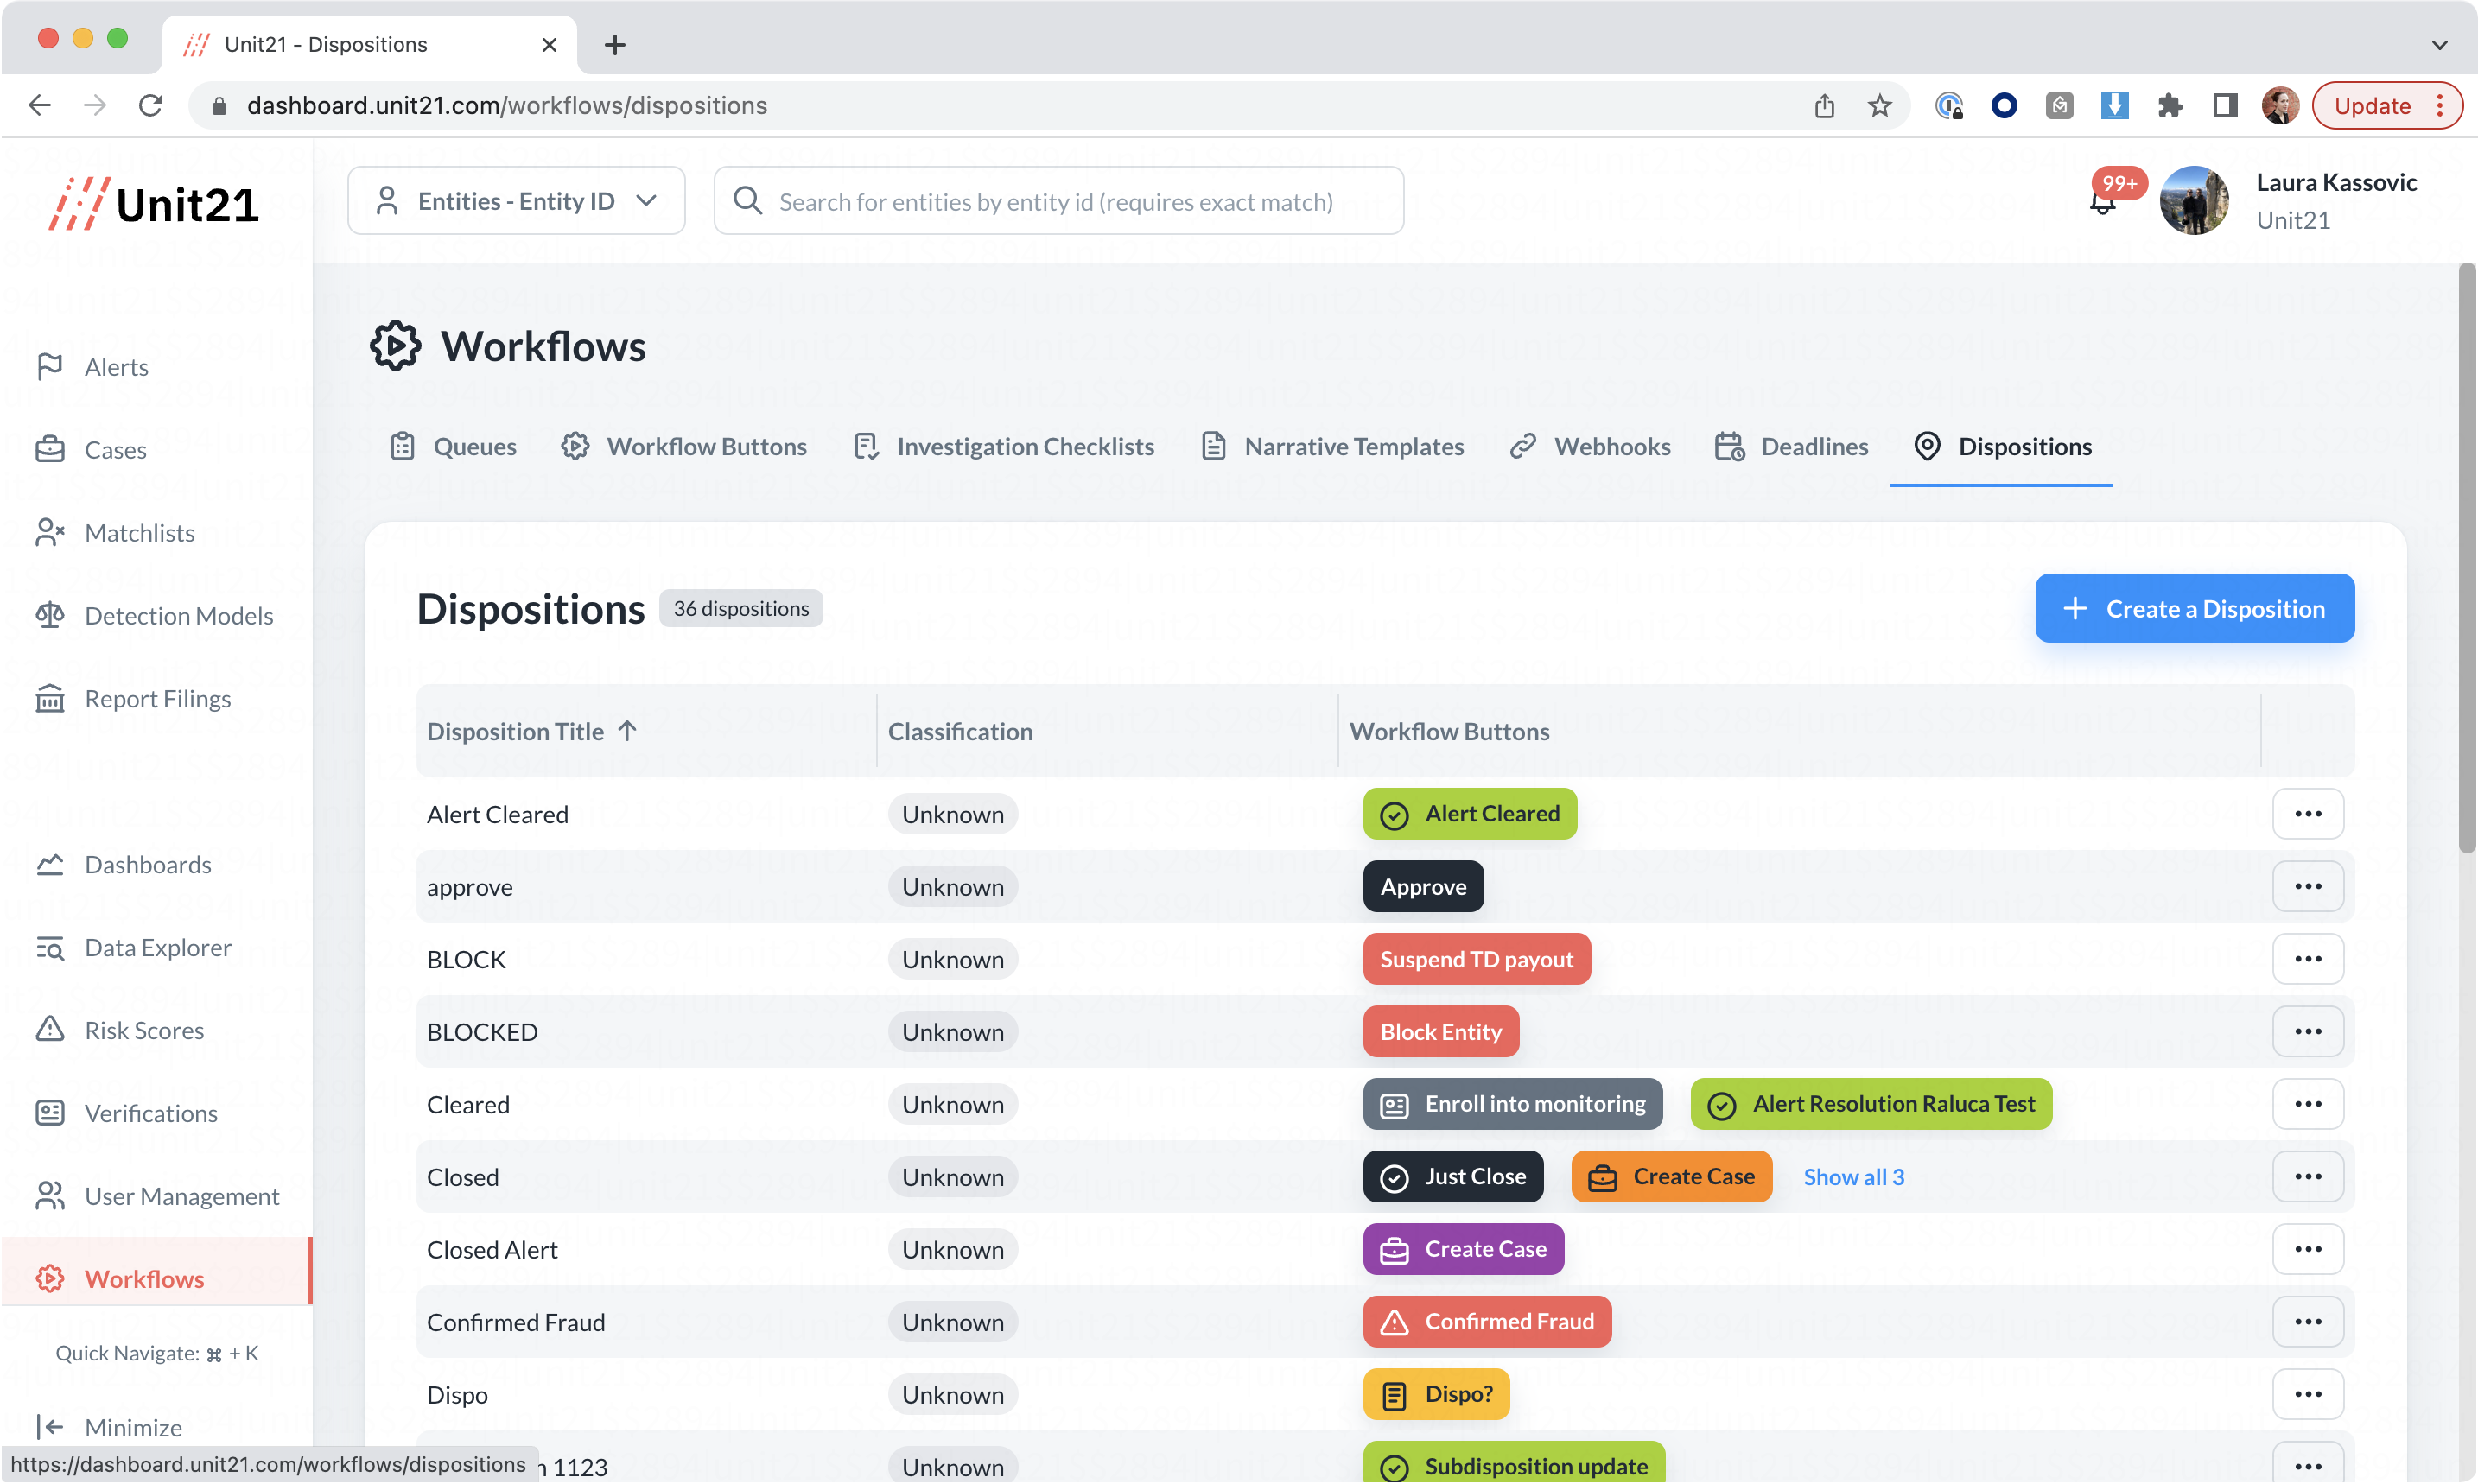Screen dimensions: 2478x1484
Task: Click the Unit21 logo
Action: [x=155, y=203]
